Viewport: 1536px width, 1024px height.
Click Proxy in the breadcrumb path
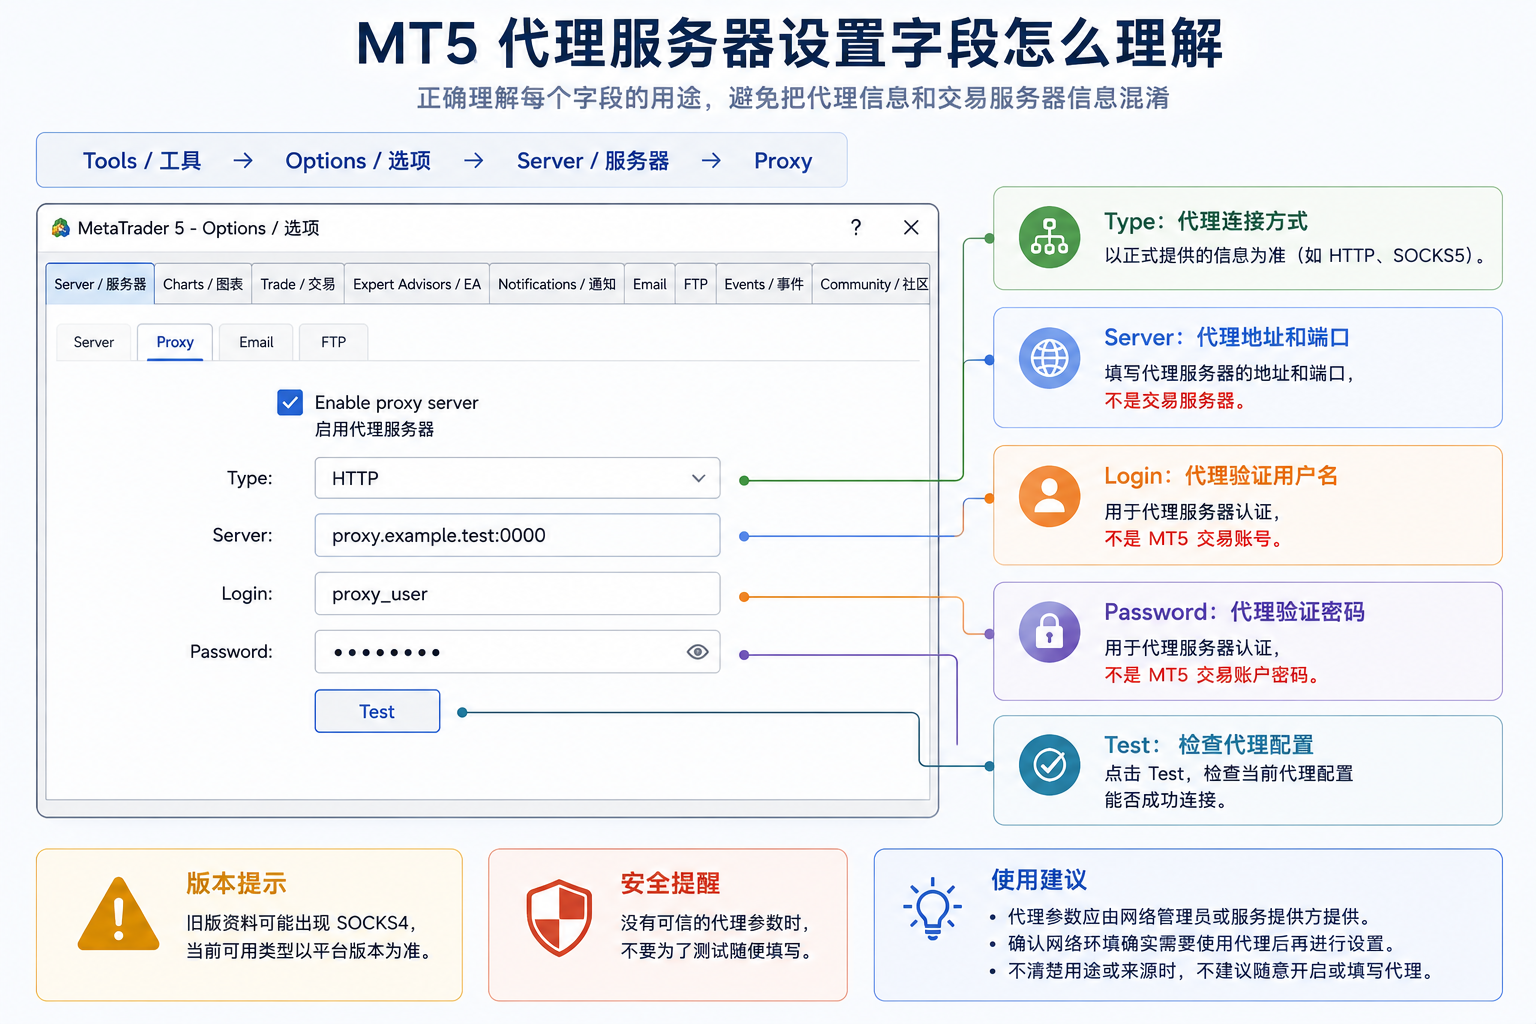pyautogui.click(x=783, y=161)
